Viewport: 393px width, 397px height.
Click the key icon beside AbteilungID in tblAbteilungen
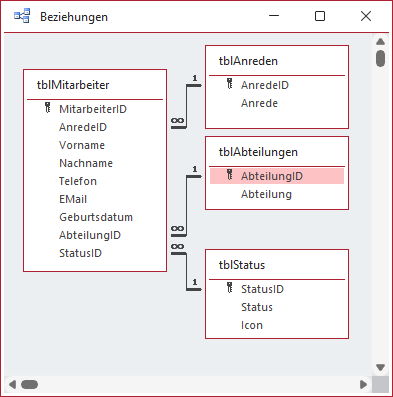click(230, 175)
